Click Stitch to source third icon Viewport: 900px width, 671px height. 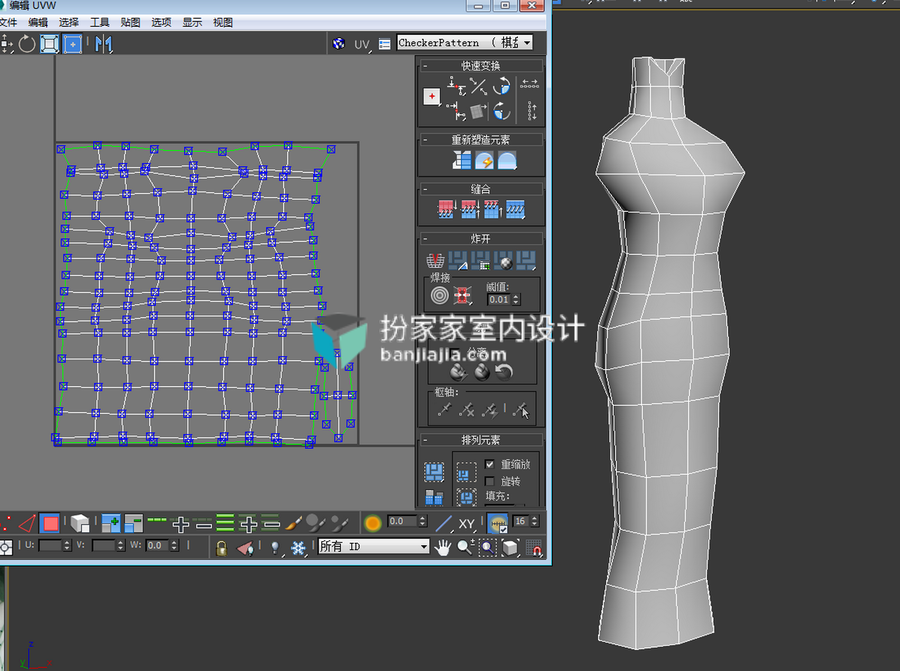pyautogui.click(x=493, y=210)
